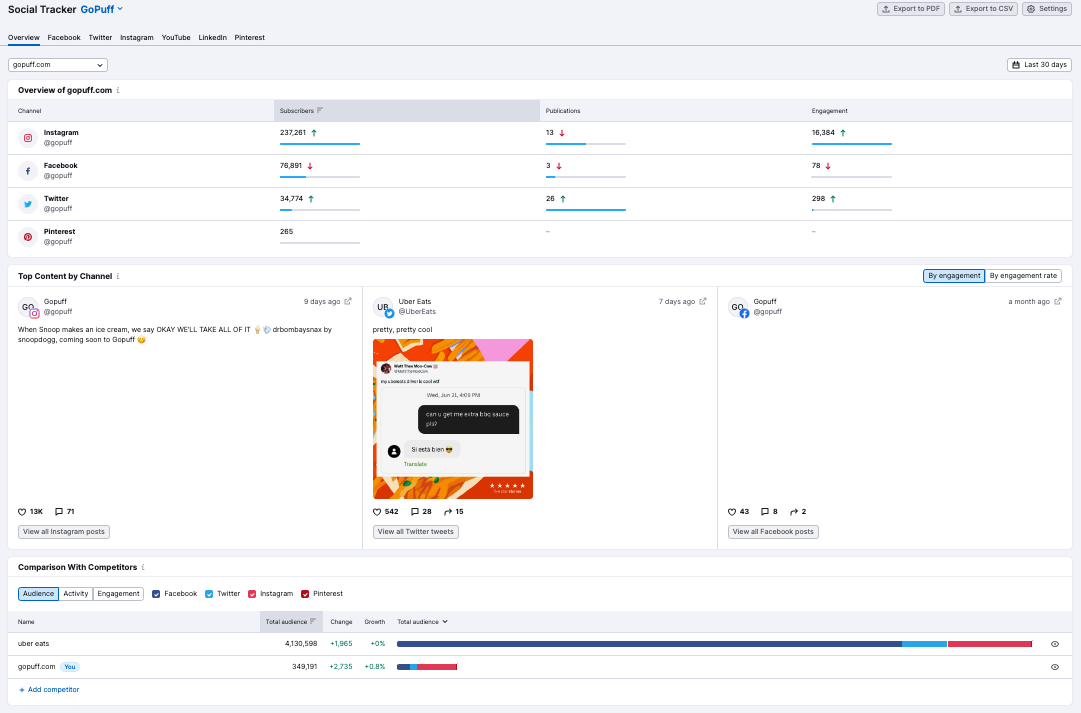This screenshot has width=1081, height=713.
Task: Click the heart icon showing 13K likes
Action: click(x=22, y=512)
